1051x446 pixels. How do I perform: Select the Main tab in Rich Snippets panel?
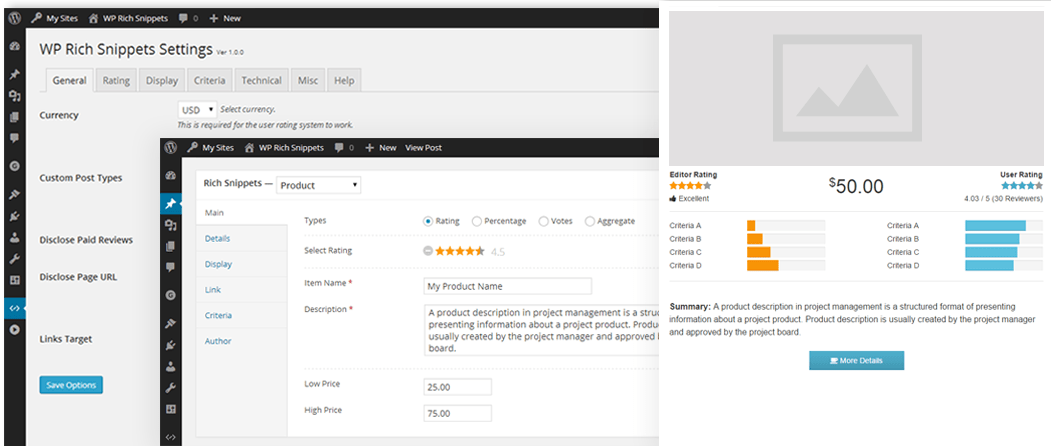click(242, 213)
